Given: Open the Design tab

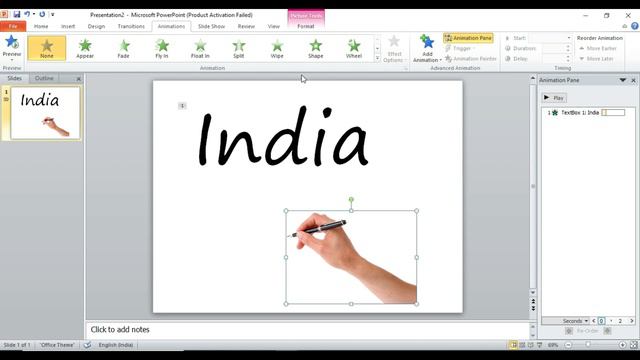Looking at the screenshot, I should click(96, 26).
